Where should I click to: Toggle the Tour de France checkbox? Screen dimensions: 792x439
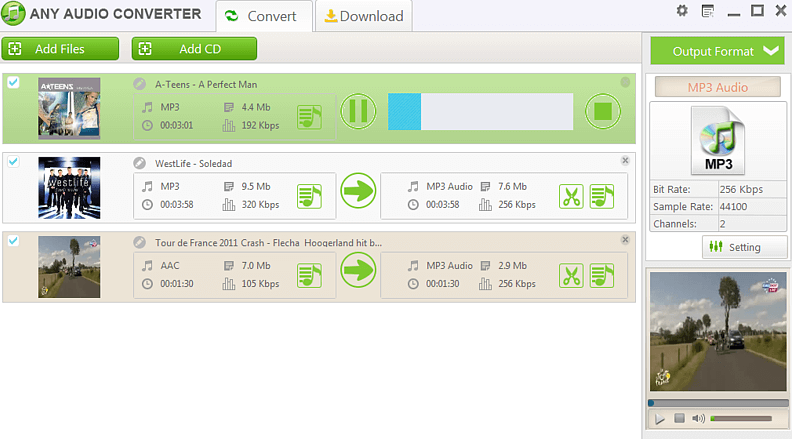coord(13,240)
